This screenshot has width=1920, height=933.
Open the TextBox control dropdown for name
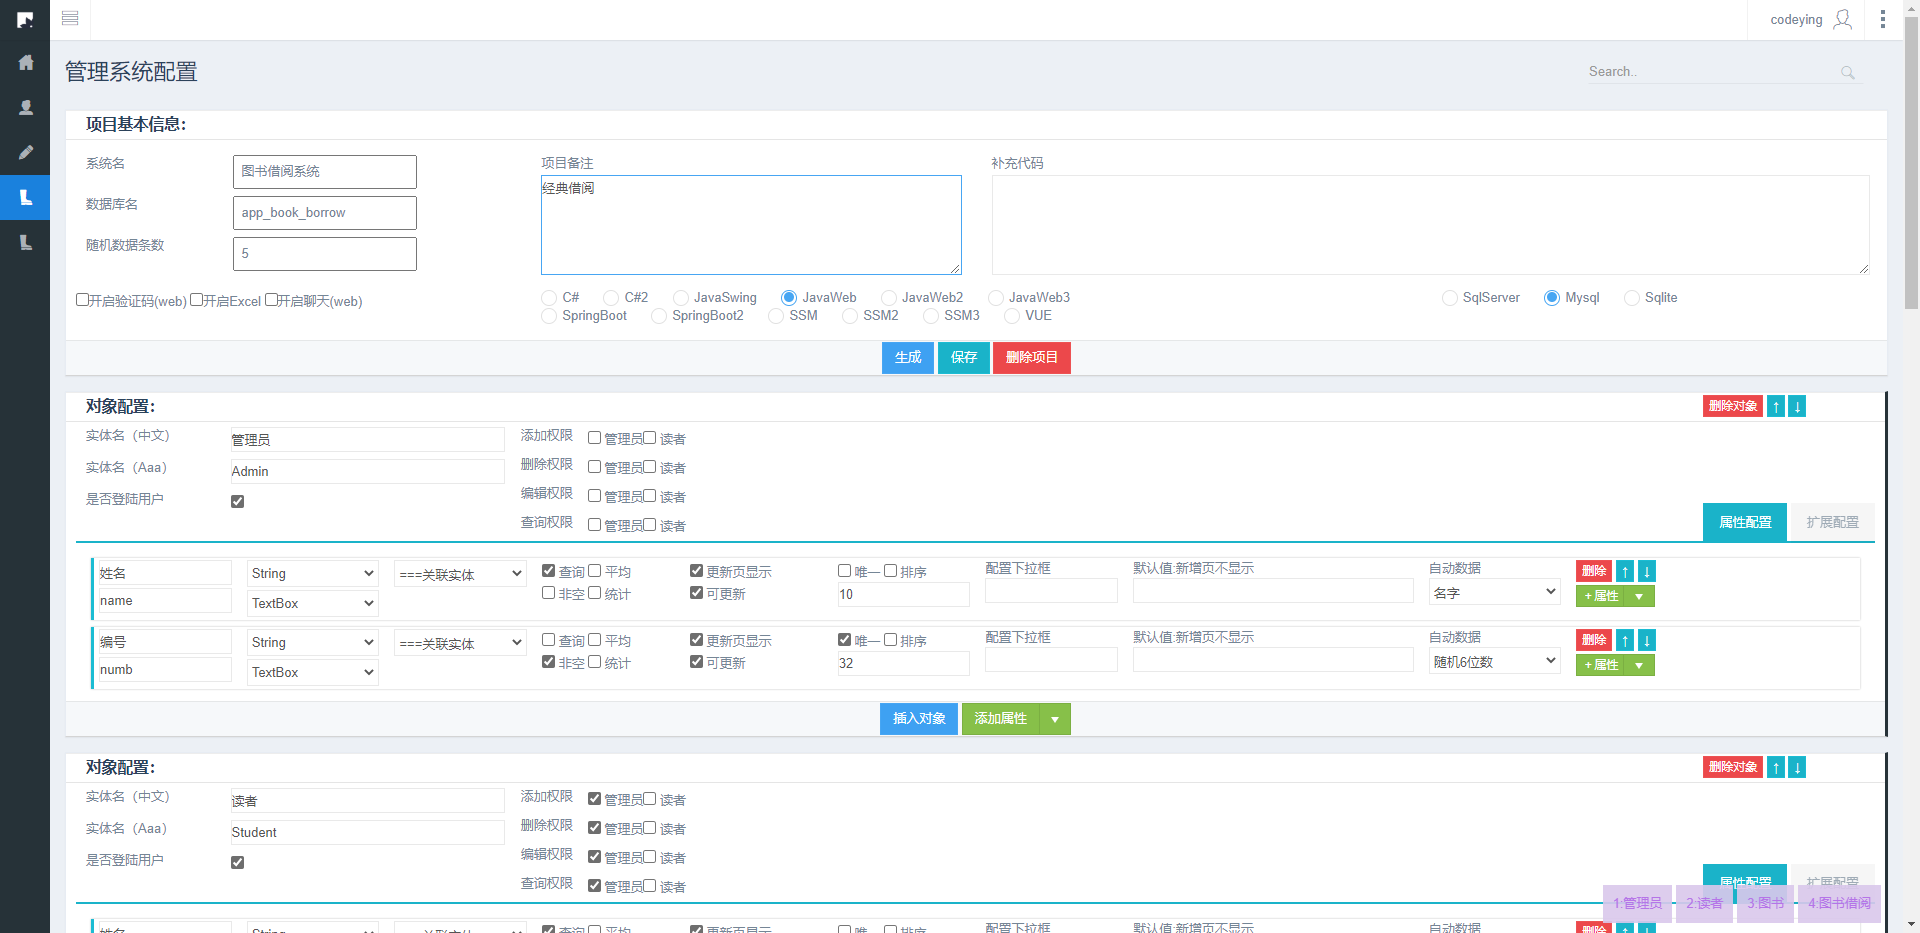(313, 603)
